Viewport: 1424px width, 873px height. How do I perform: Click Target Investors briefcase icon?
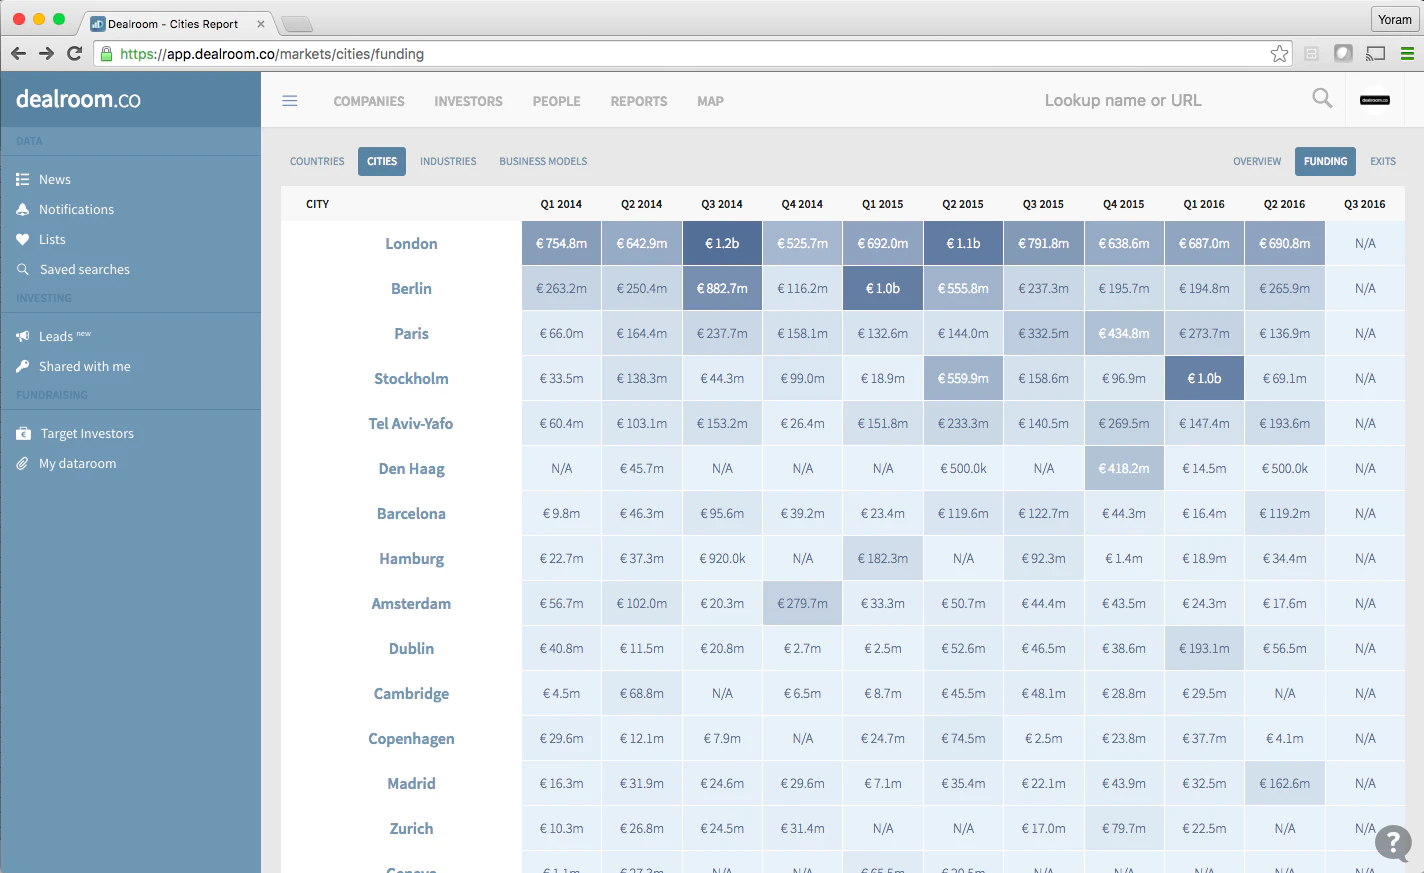23,434
